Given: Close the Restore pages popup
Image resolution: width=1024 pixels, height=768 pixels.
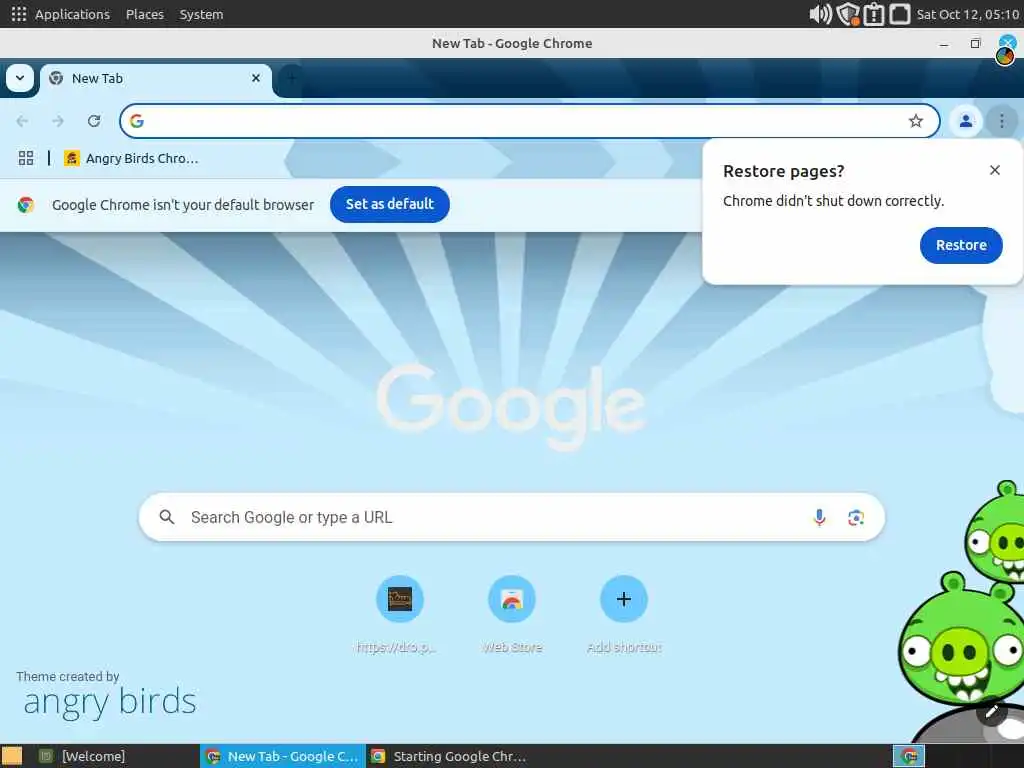Looking at the screenshot, I should coord(995,170).
